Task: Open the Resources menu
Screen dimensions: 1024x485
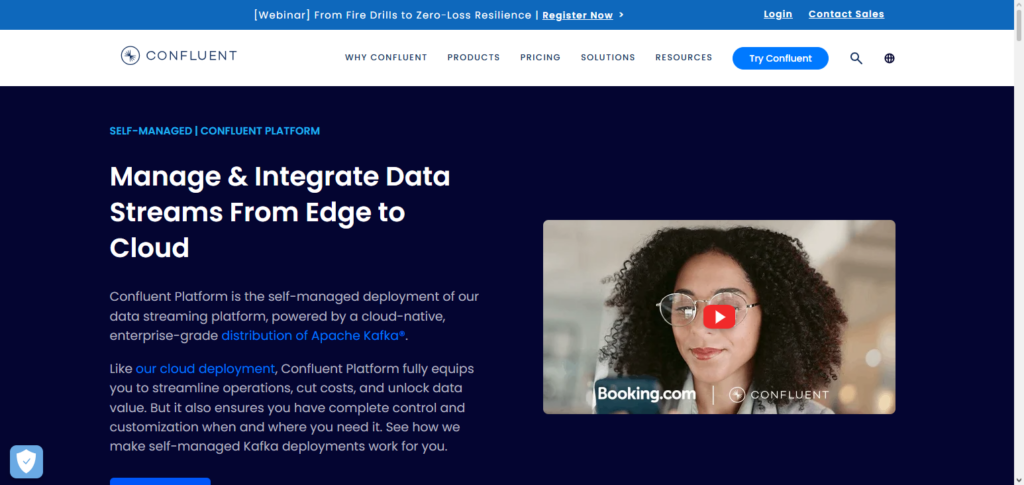Action: tap(683, 57)
